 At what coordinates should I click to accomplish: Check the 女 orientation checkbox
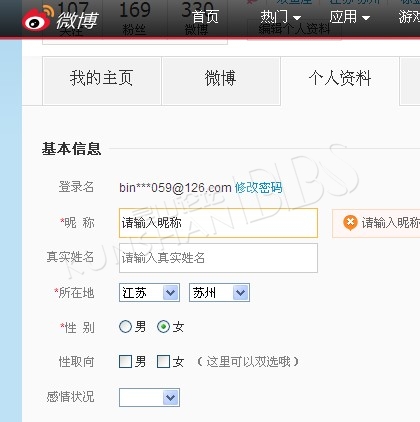pyautogui.click(x=163, y=361)
